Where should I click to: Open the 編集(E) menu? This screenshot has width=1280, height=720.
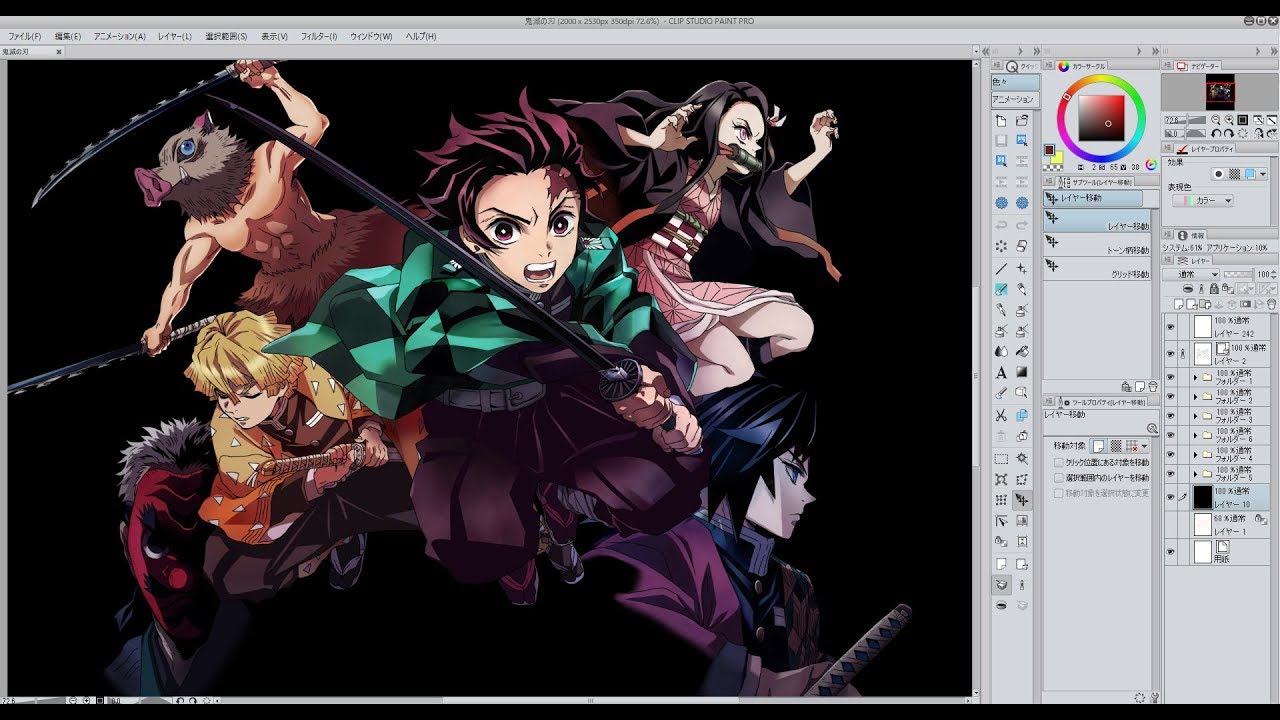click(x=68, y=36)
